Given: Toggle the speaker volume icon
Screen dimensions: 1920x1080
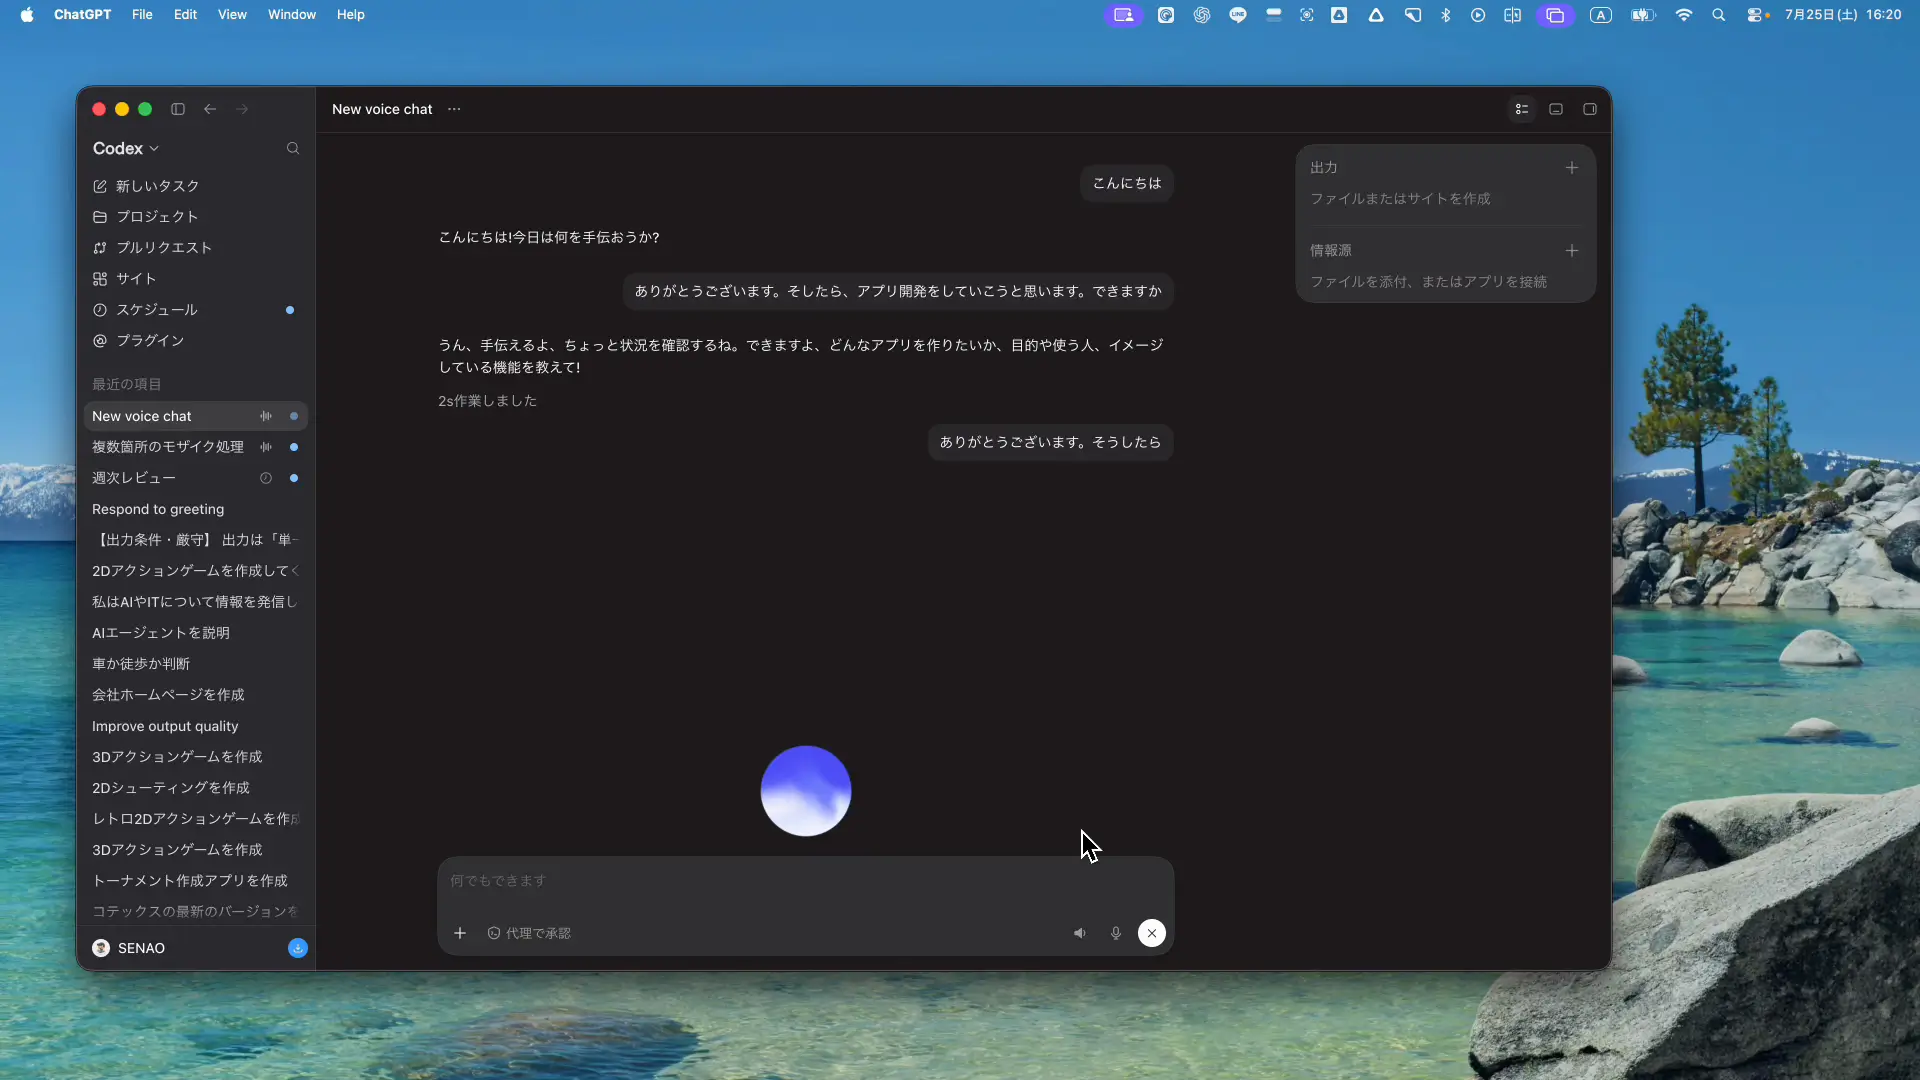Looking at the screenshot, I should point(1080,933).
